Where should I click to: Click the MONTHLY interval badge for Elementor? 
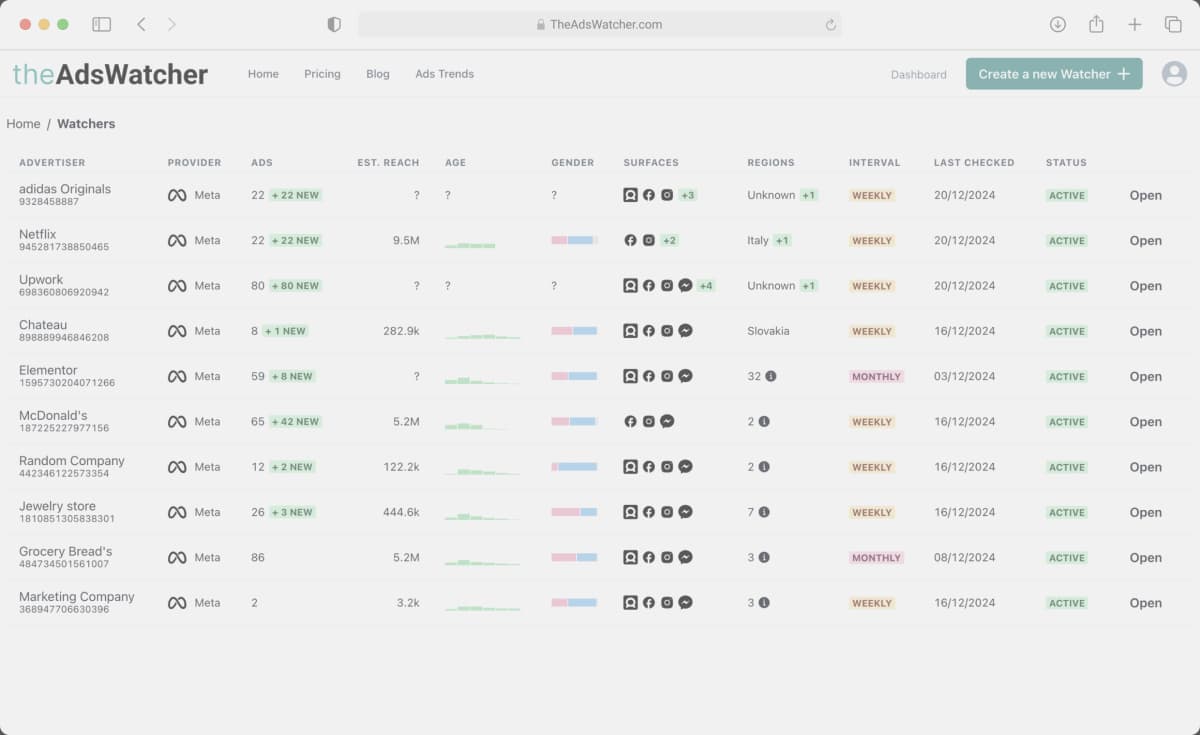click(x=876, y=377)
